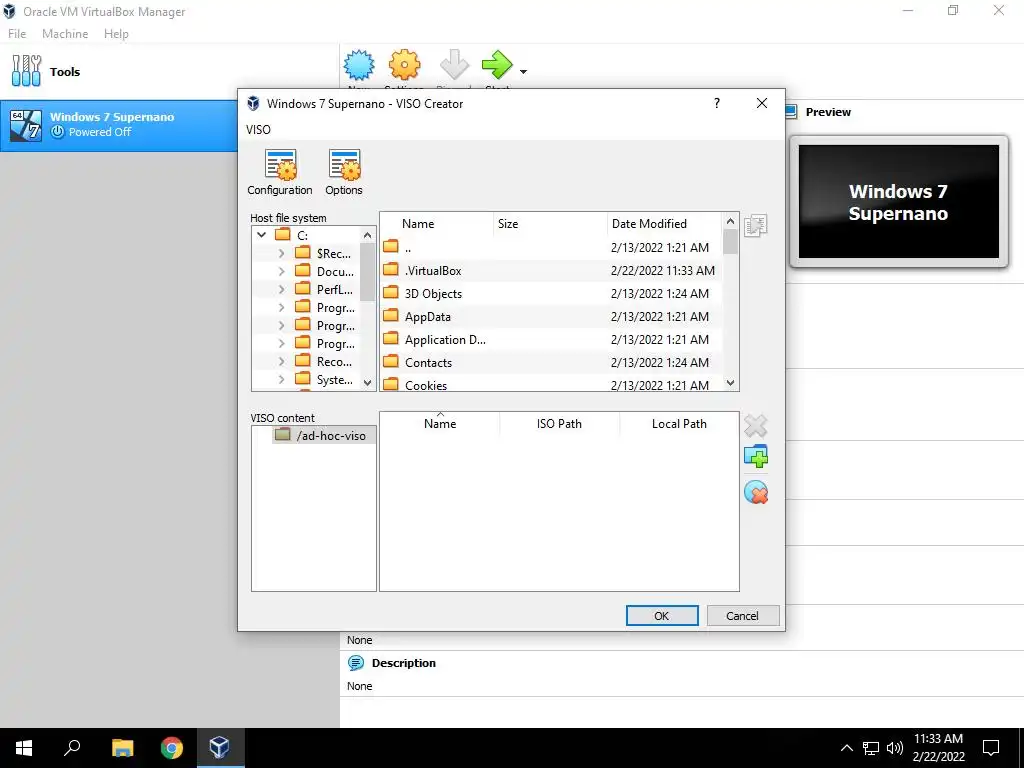Click the remove selected VISO items icon
This screenshot has height=768, width=1024.
point(756,426)
